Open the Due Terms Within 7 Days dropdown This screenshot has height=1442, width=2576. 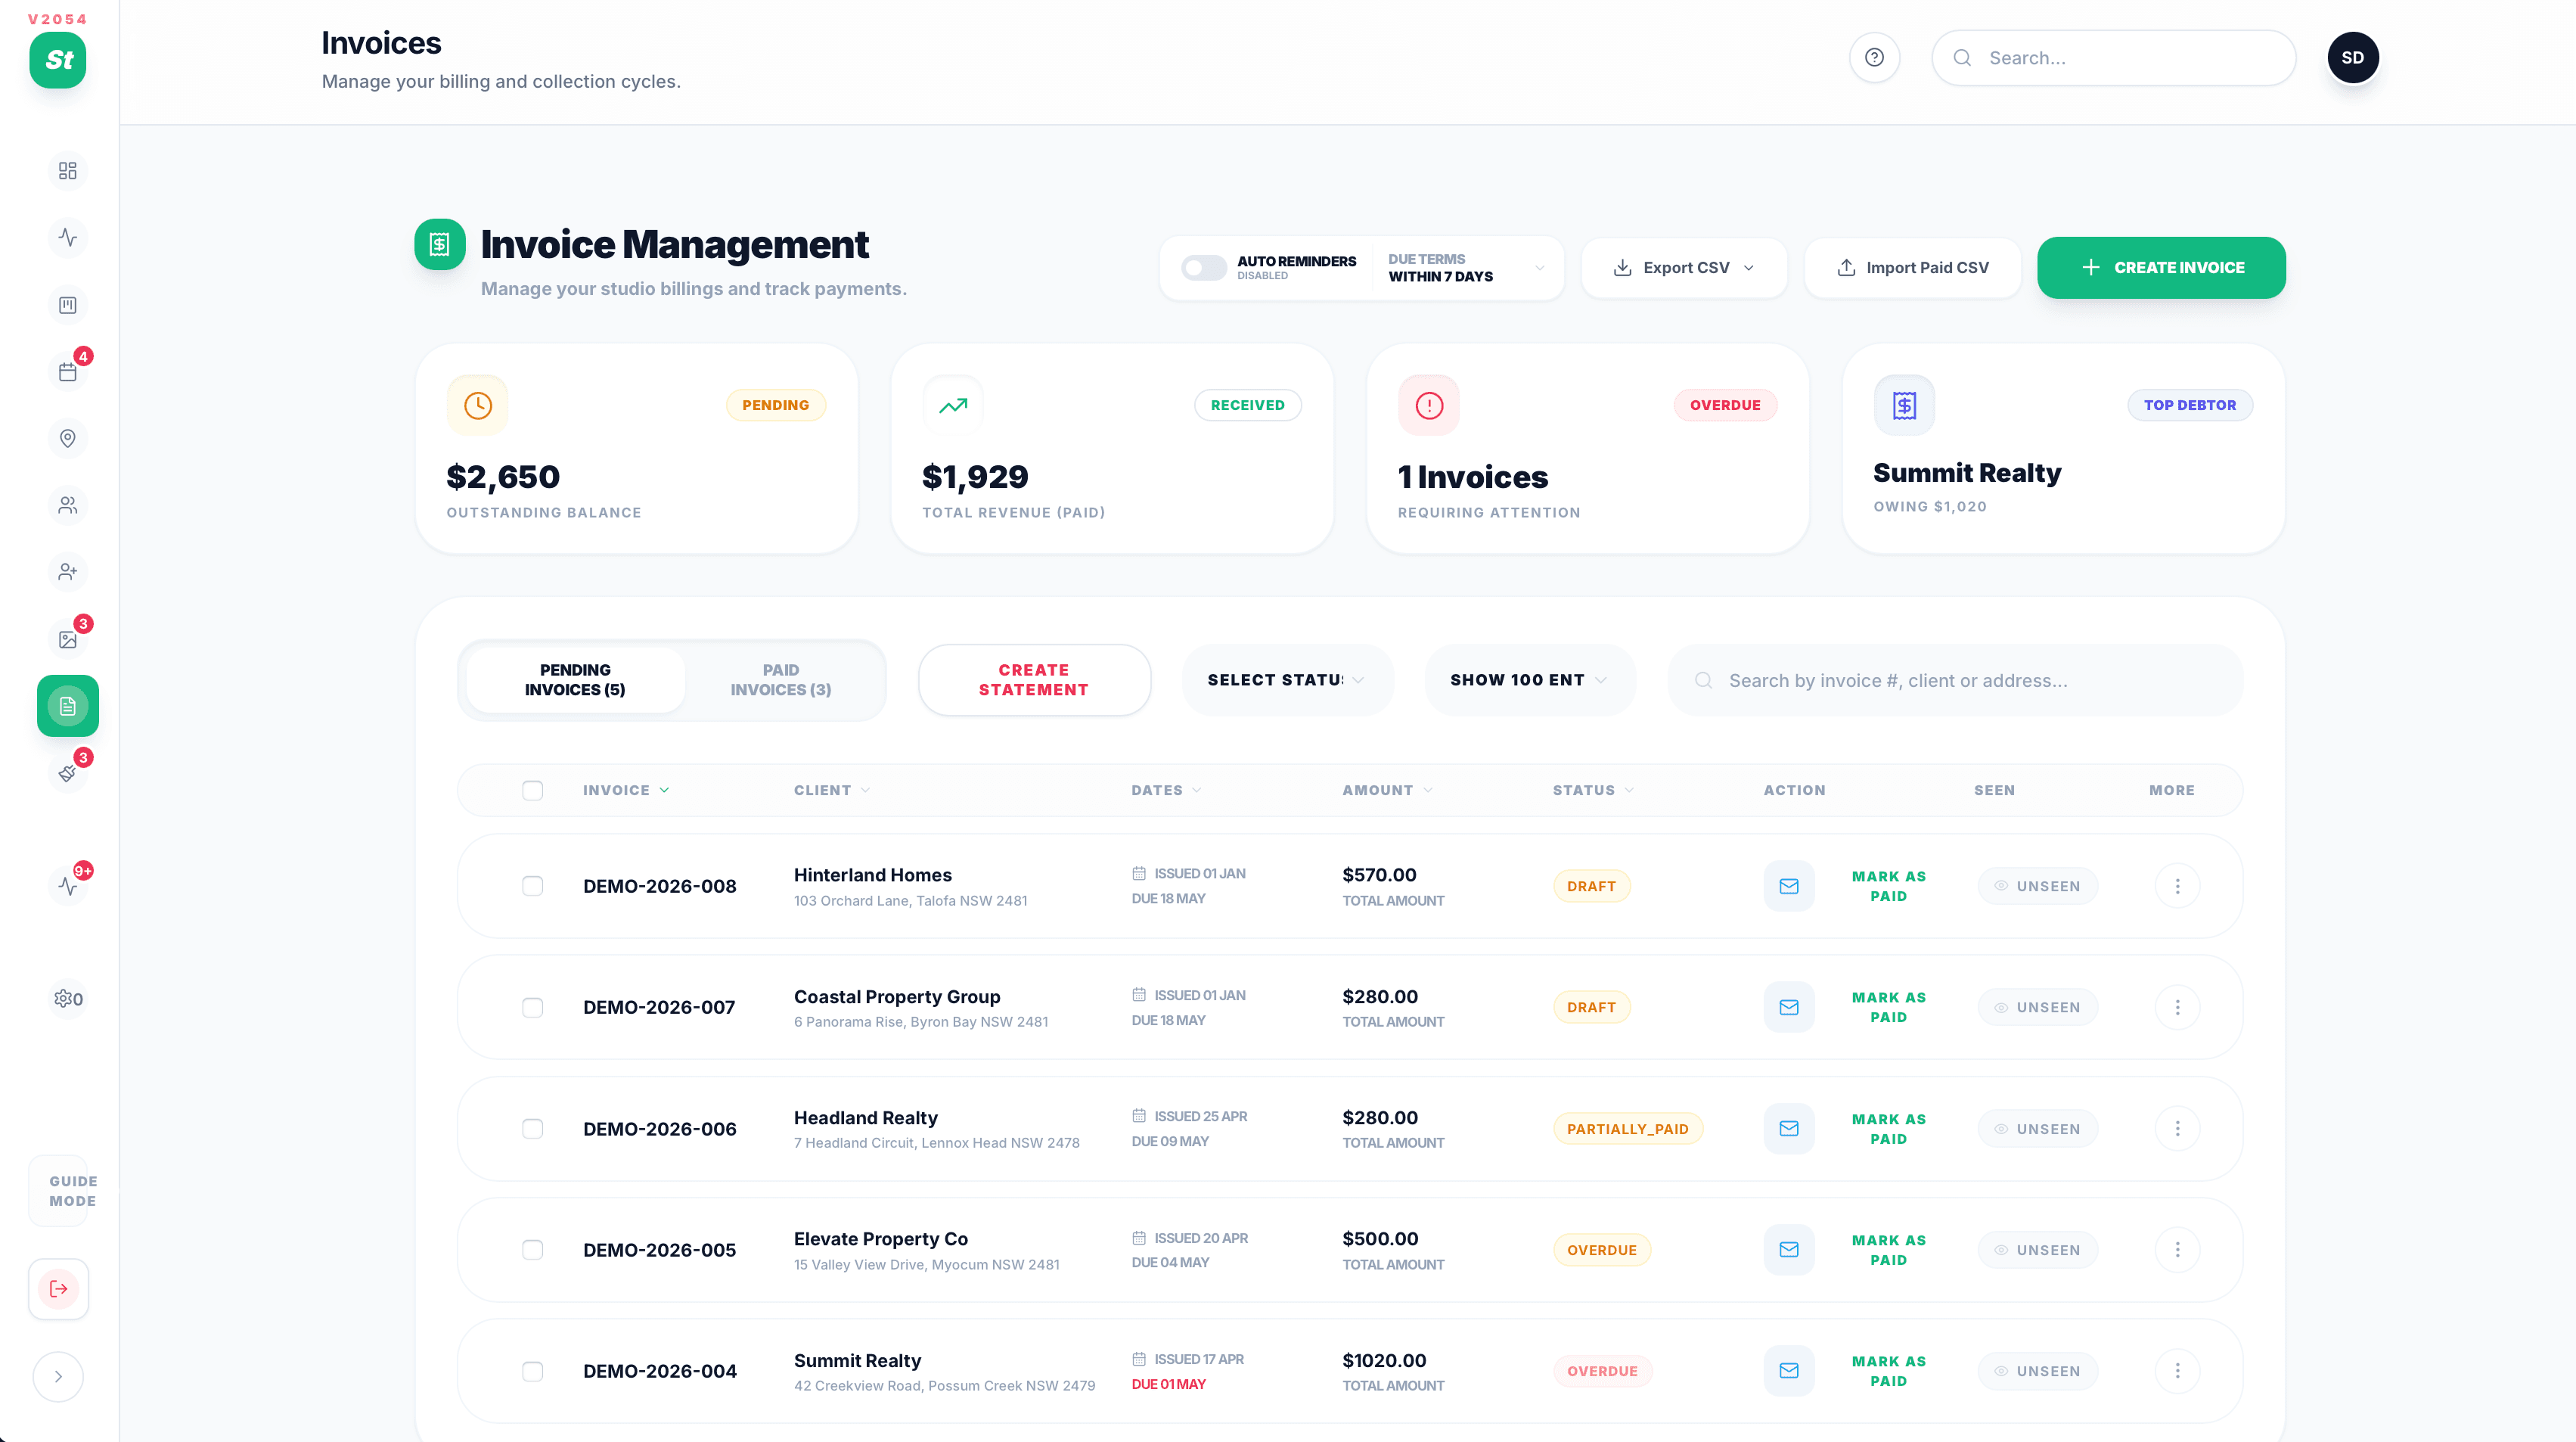(x=1466, y=268)
